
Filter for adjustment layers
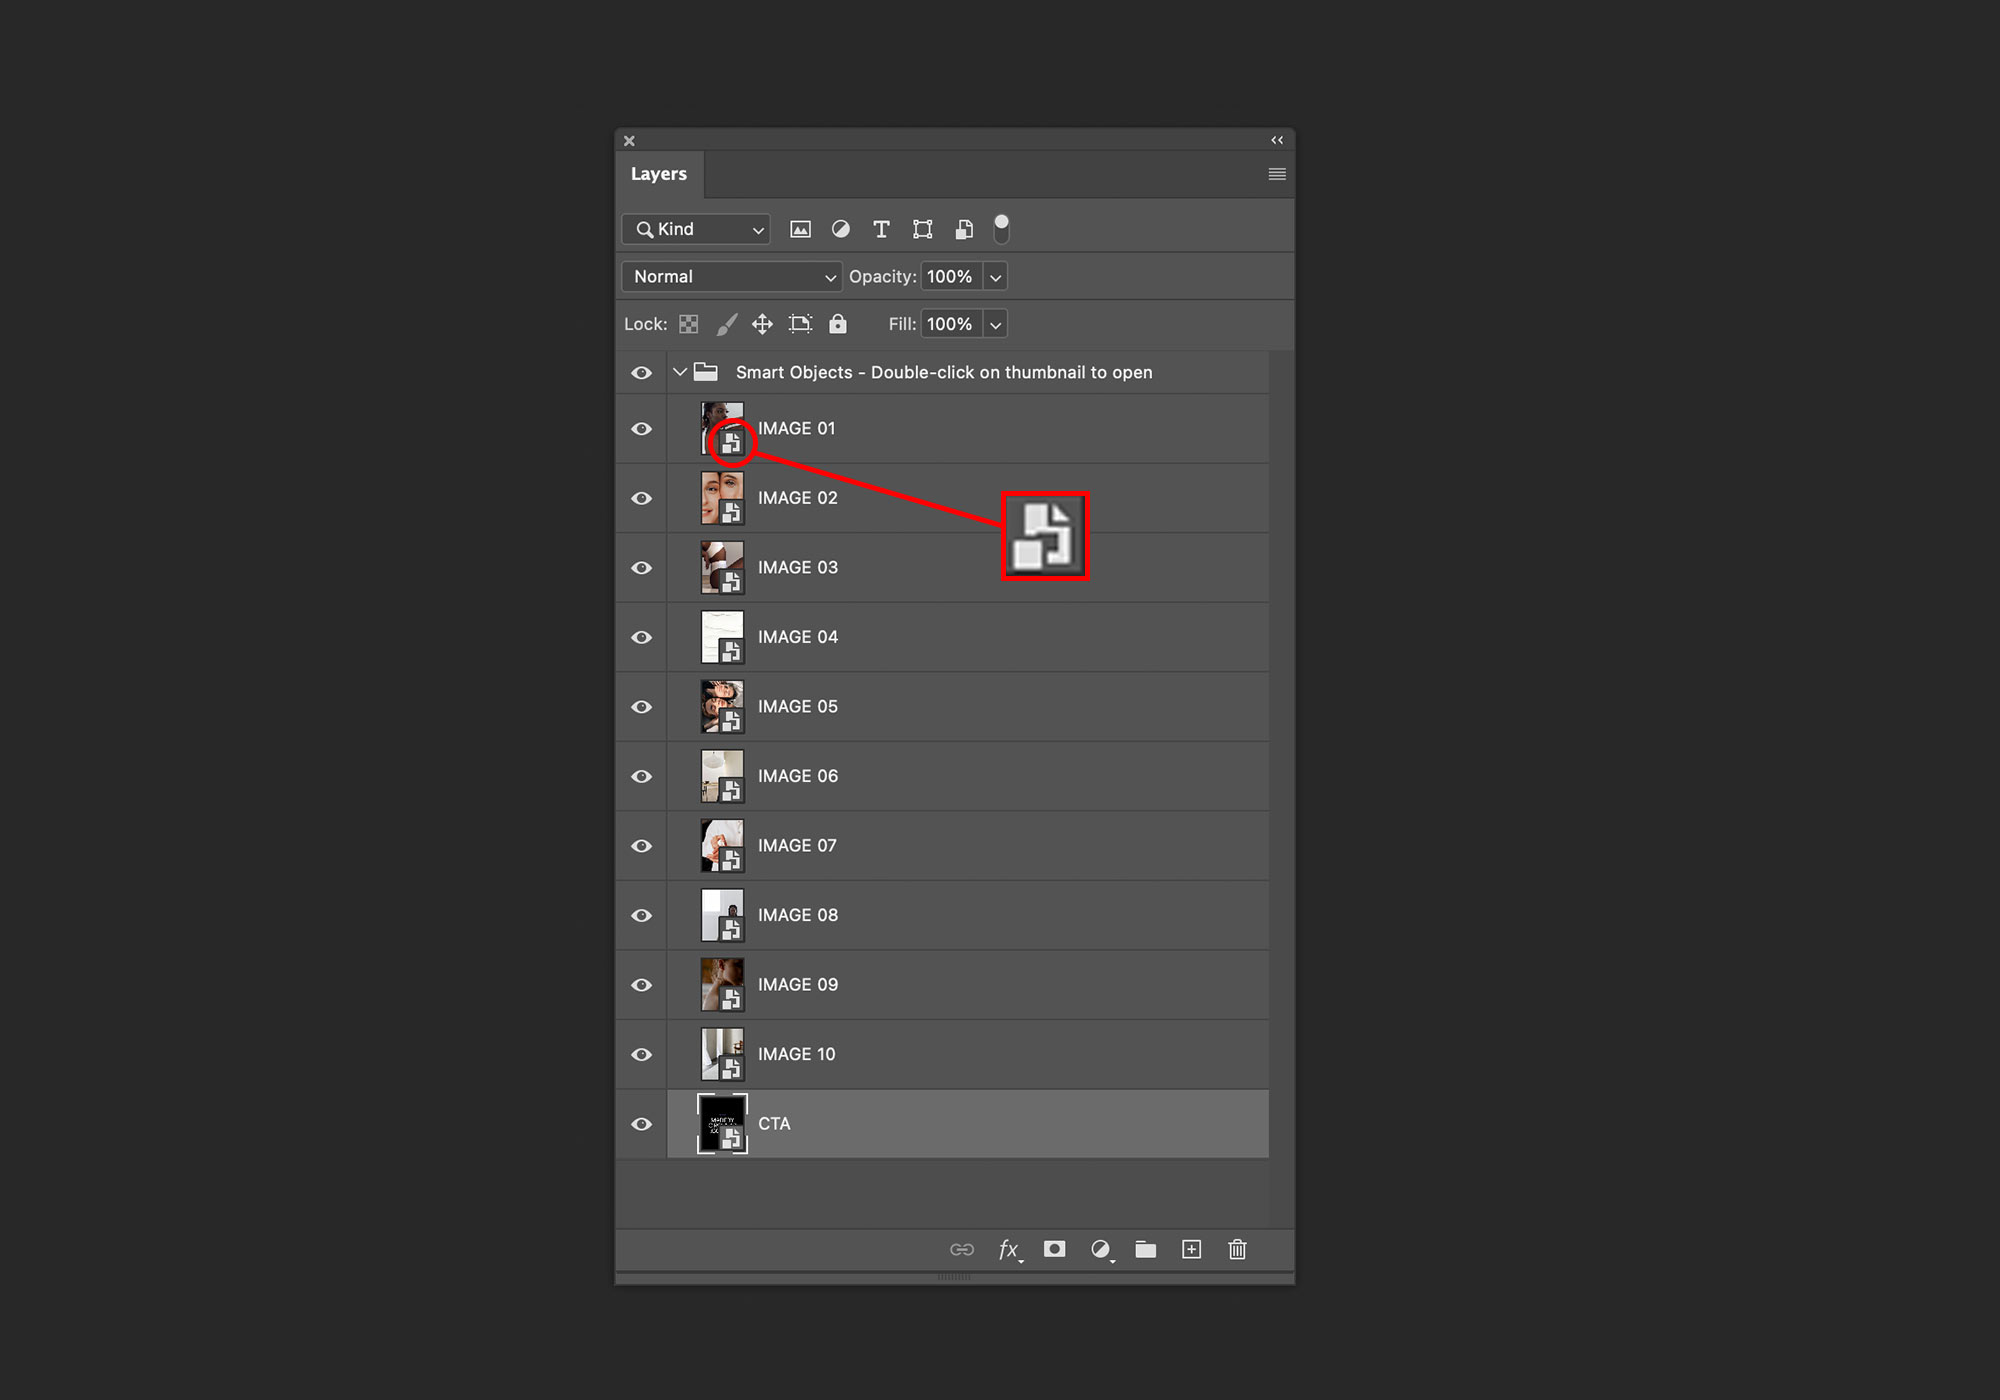tap(841, 230)
